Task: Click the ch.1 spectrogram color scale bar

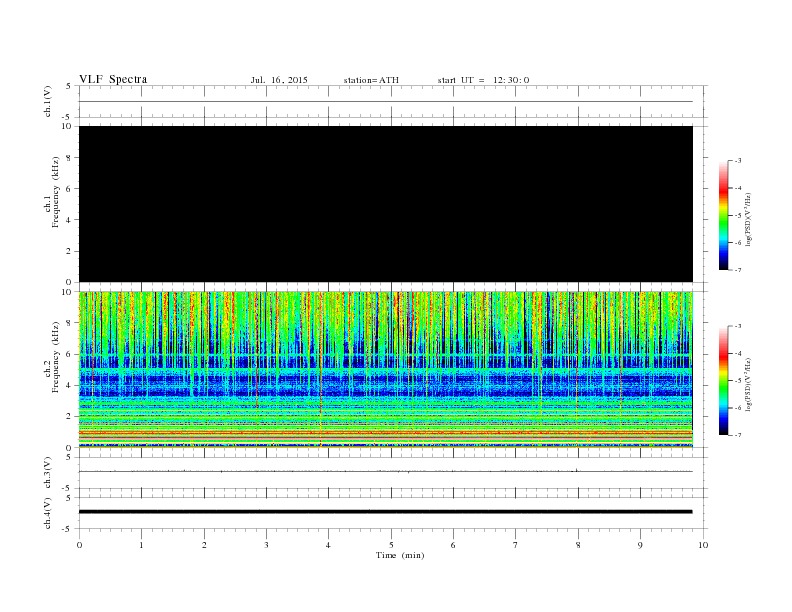Action: tap(724, 215)
